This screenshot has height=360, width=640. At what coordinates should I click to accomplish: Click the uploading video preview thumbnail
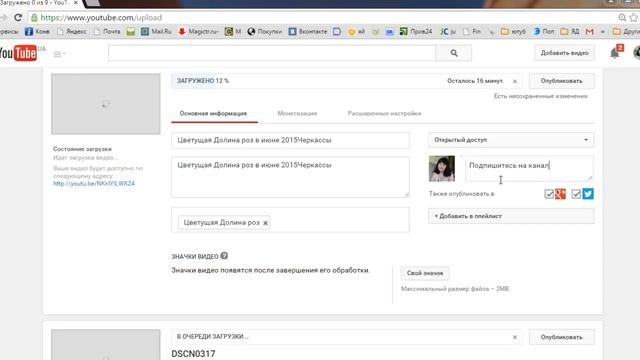[106, 104]
